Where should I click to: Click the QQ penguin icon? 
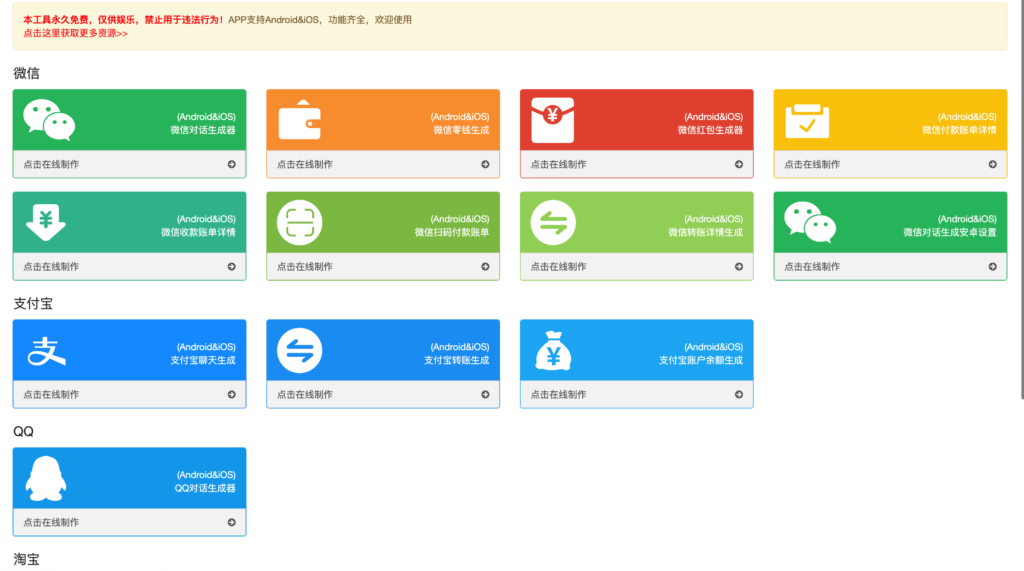(46, 479)
